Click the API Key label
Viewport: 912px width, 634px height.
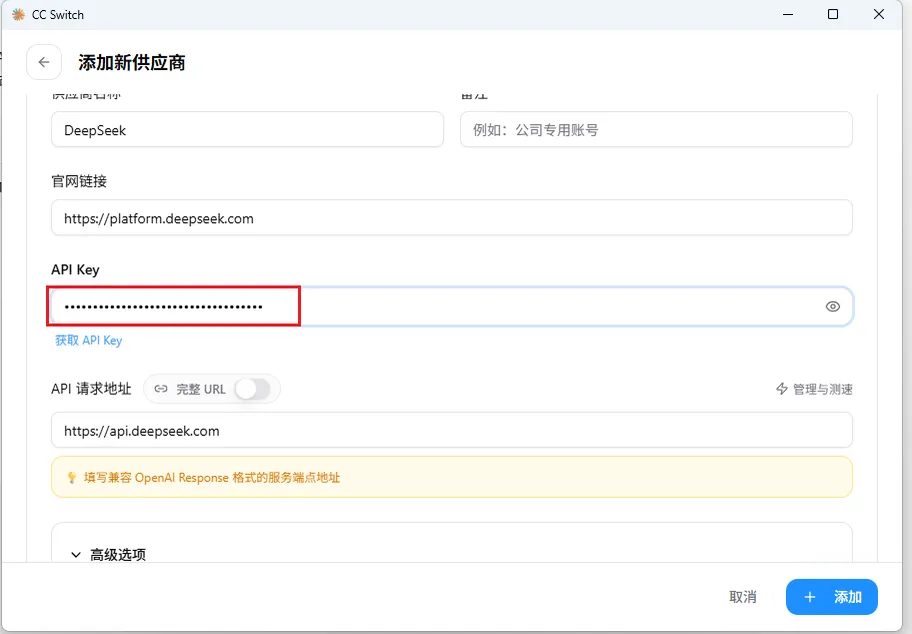tap(75, 270)
